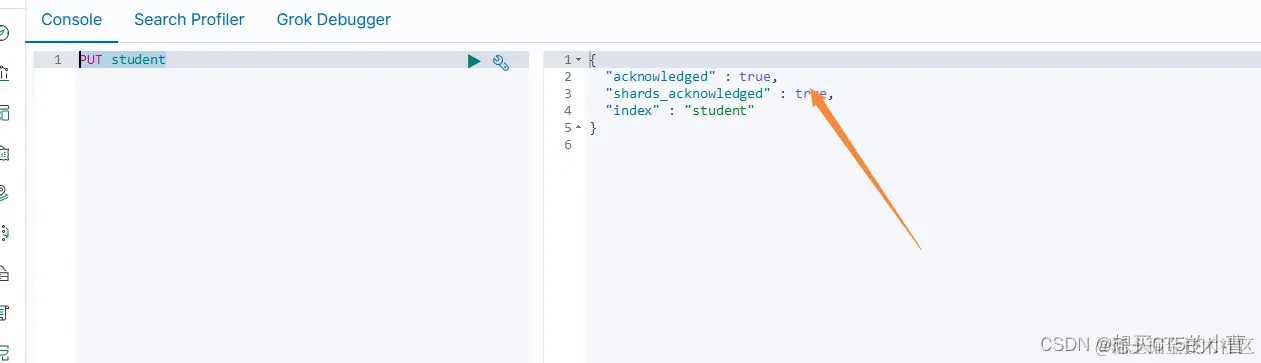Screen dimensions: 1261x363
Task: Open the Search Profiler tab
Action: [x=189, y=19]
